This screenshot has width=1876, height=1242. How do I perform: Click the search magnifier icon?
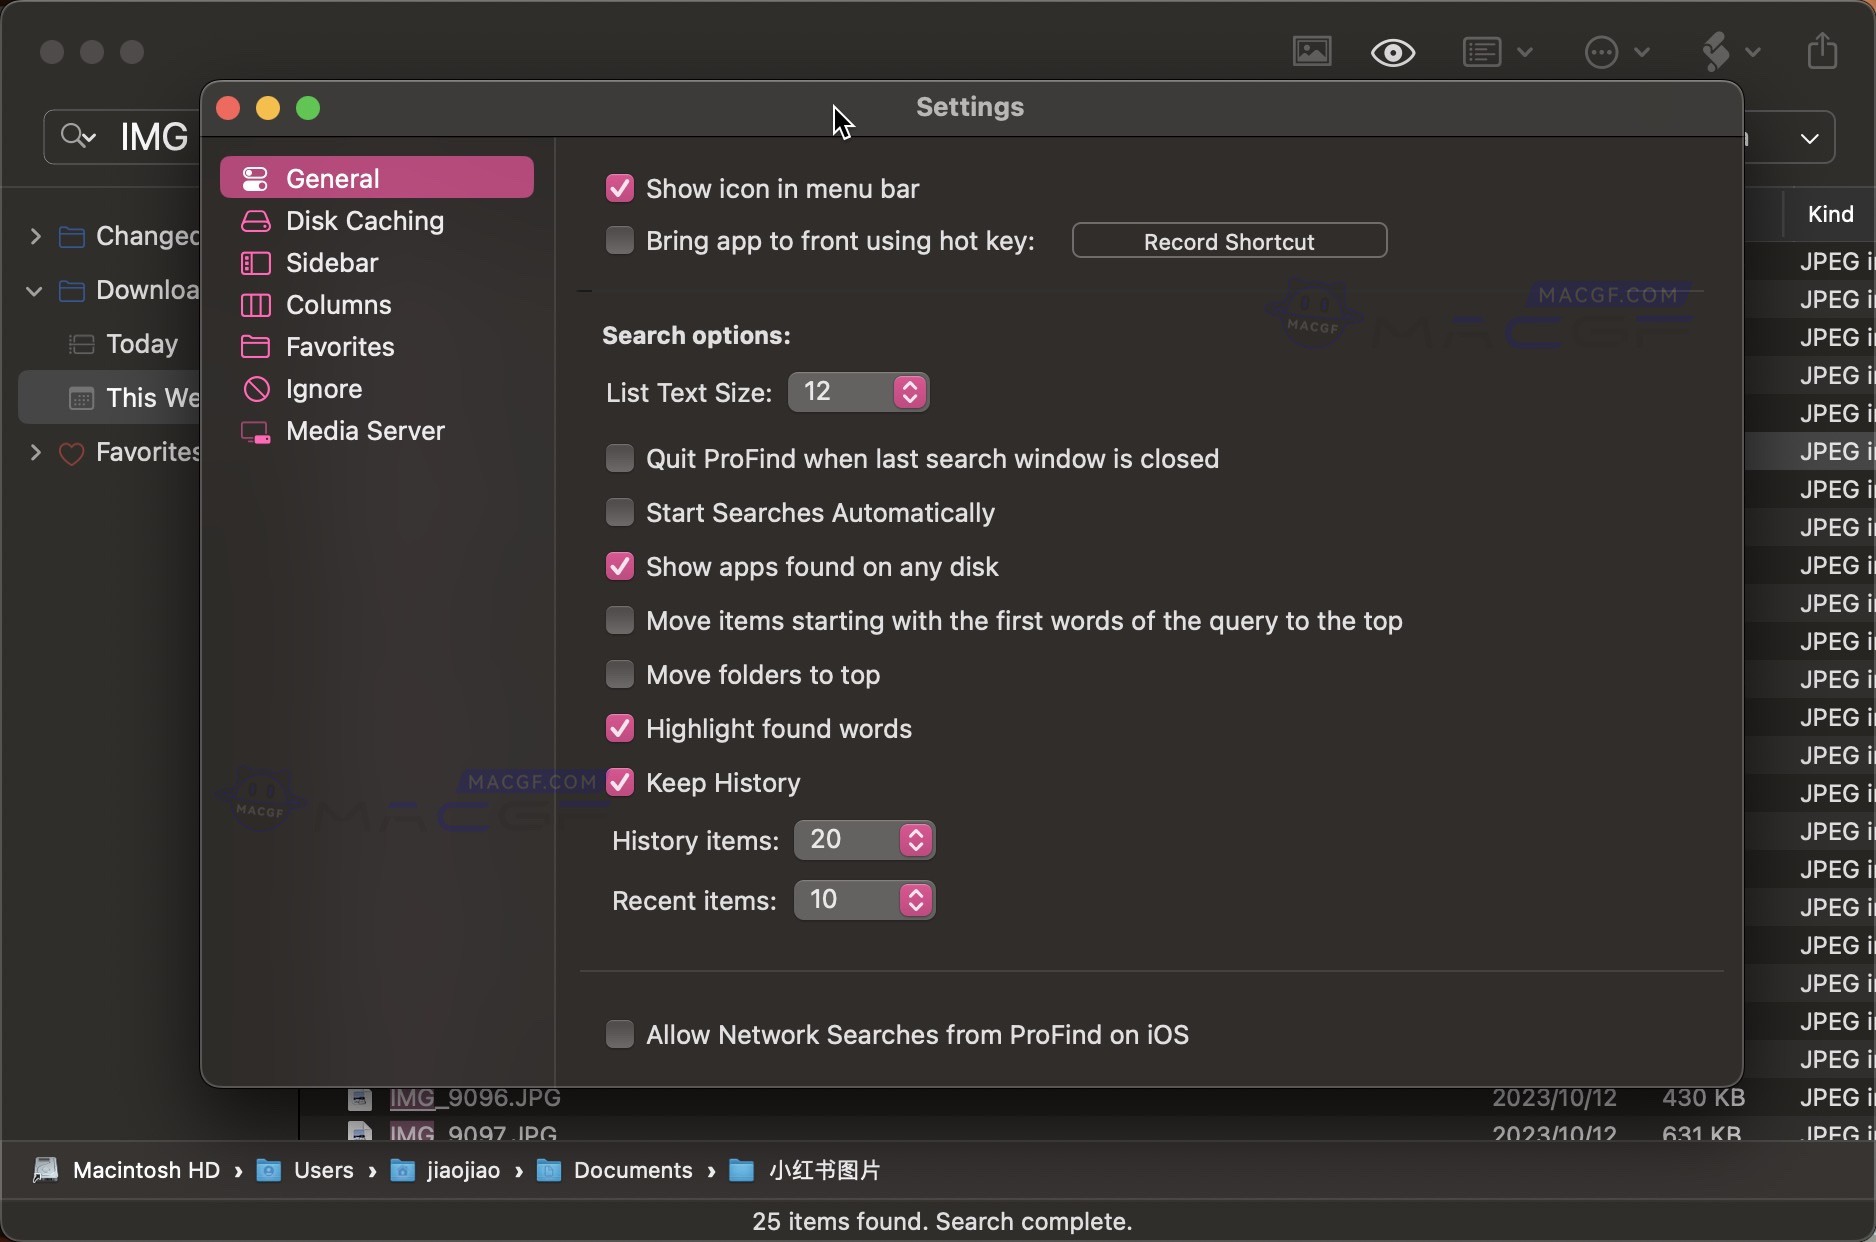tap(77, 136)
